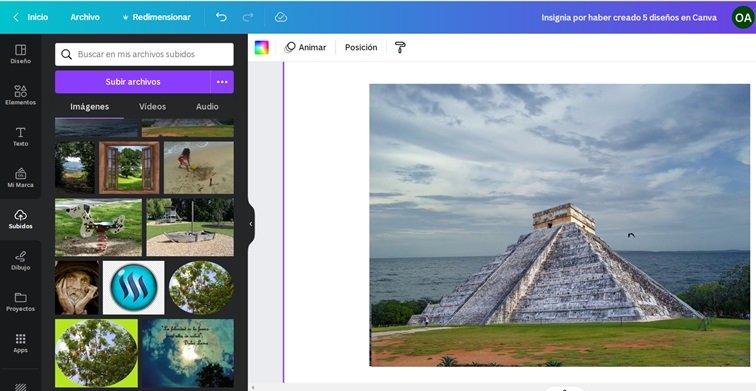Switch to the Audio tab
The width and height of the screenshot is (756, 391).
pyautogui.click(x=207, y=107)
